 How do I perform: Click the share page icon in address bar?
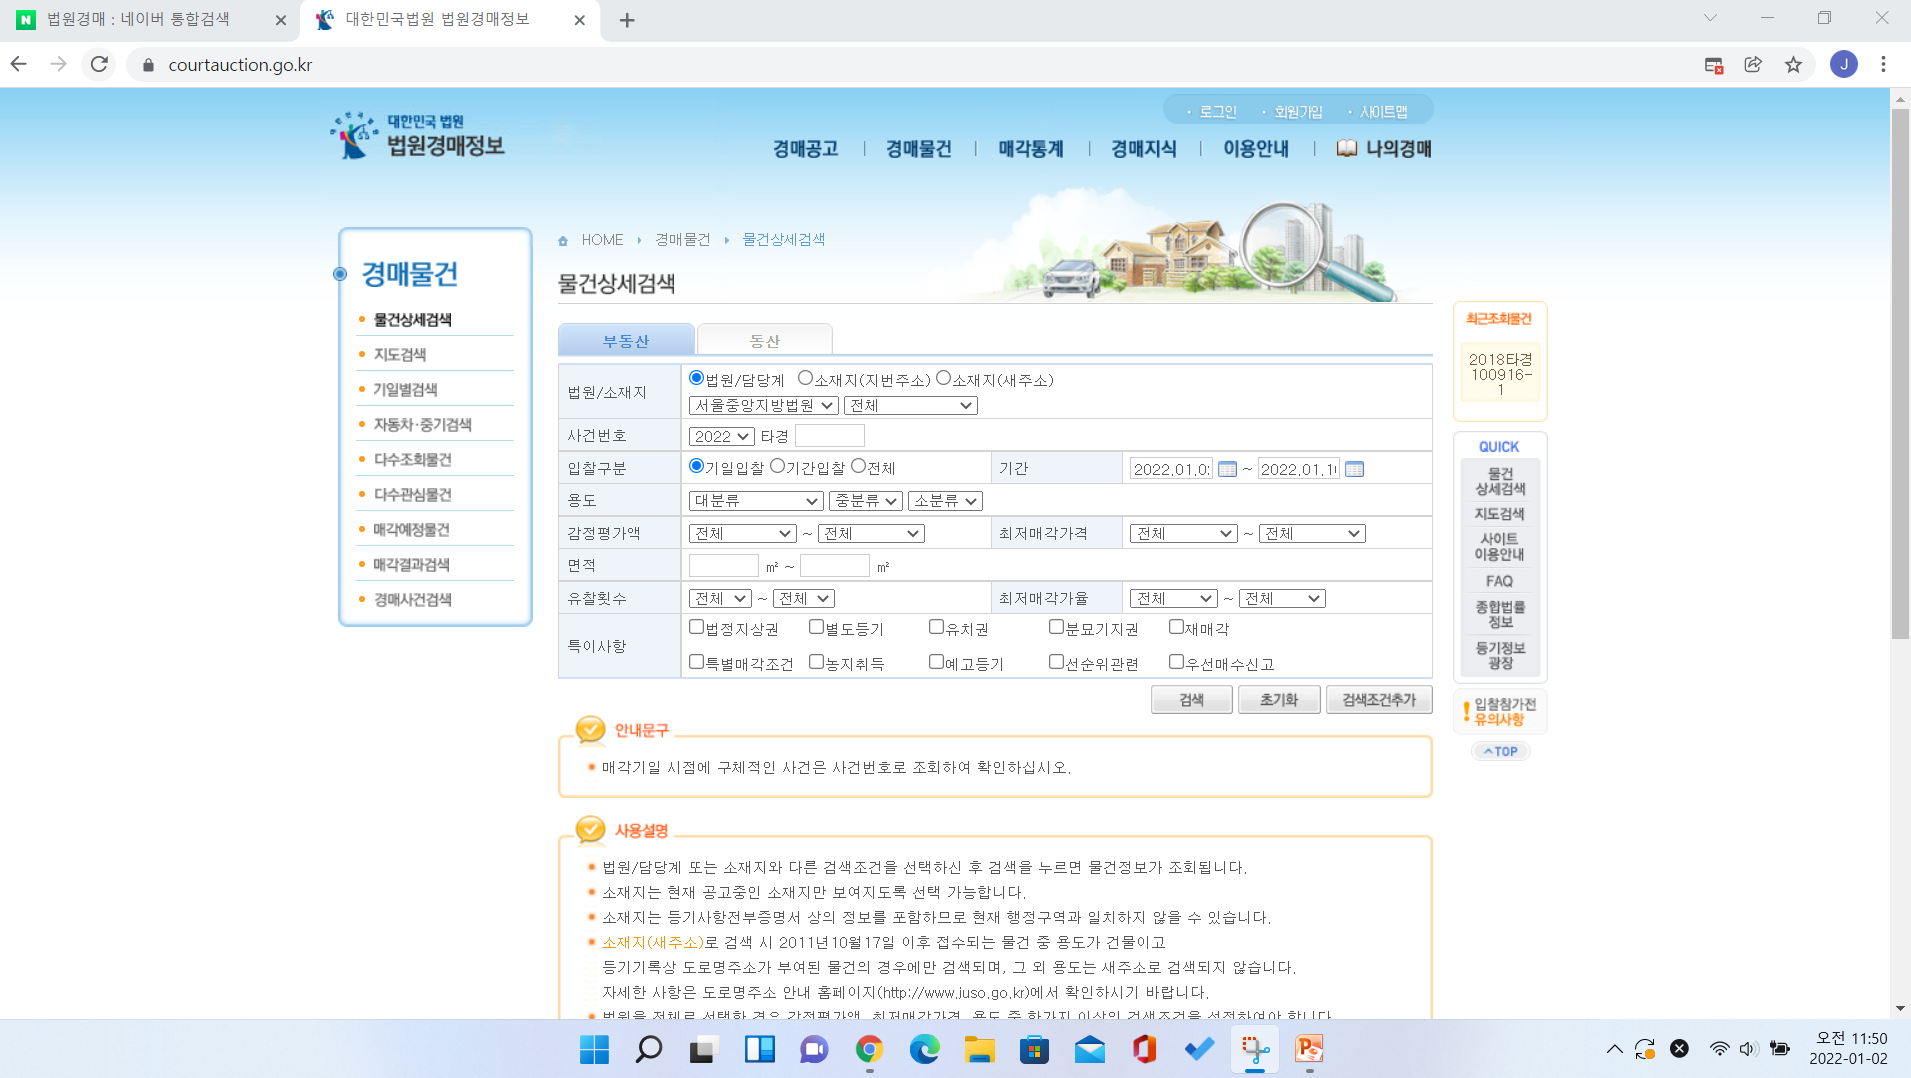coord(1753,65)
